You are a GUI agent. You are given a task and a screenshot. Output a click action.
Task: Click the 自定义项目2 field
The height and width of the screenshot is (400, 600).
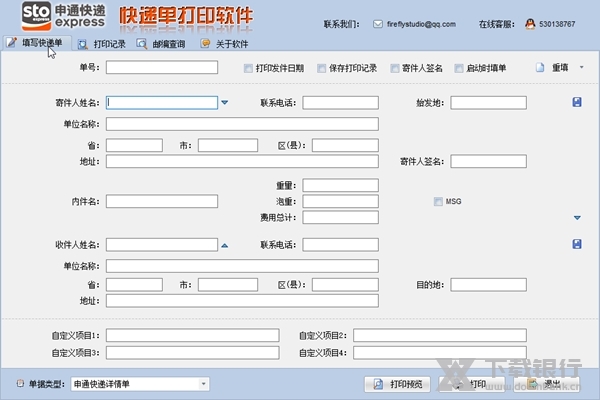(x=440, y=335)
